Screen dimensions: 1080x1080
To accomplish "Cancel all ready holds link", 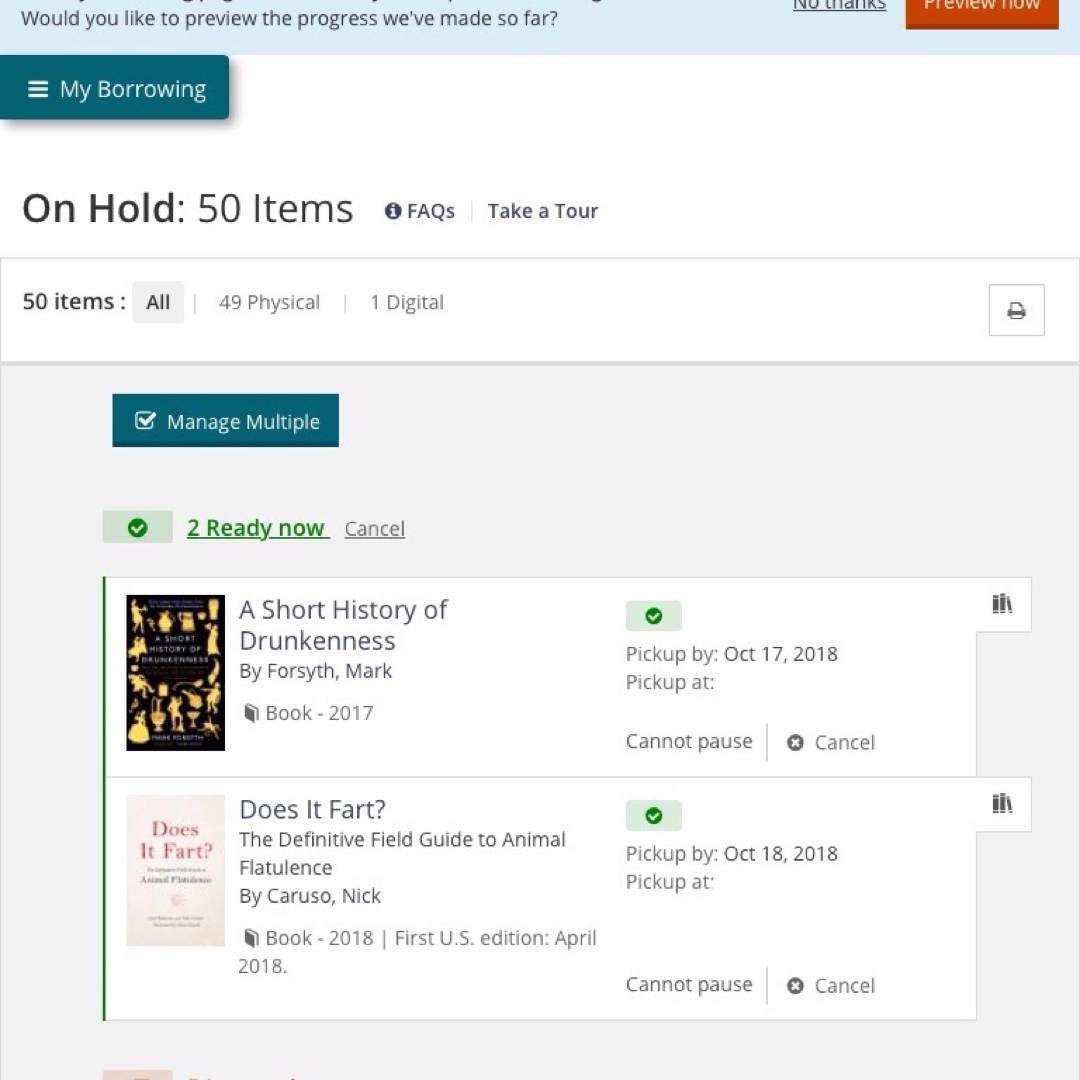I will tap(374, 529).
